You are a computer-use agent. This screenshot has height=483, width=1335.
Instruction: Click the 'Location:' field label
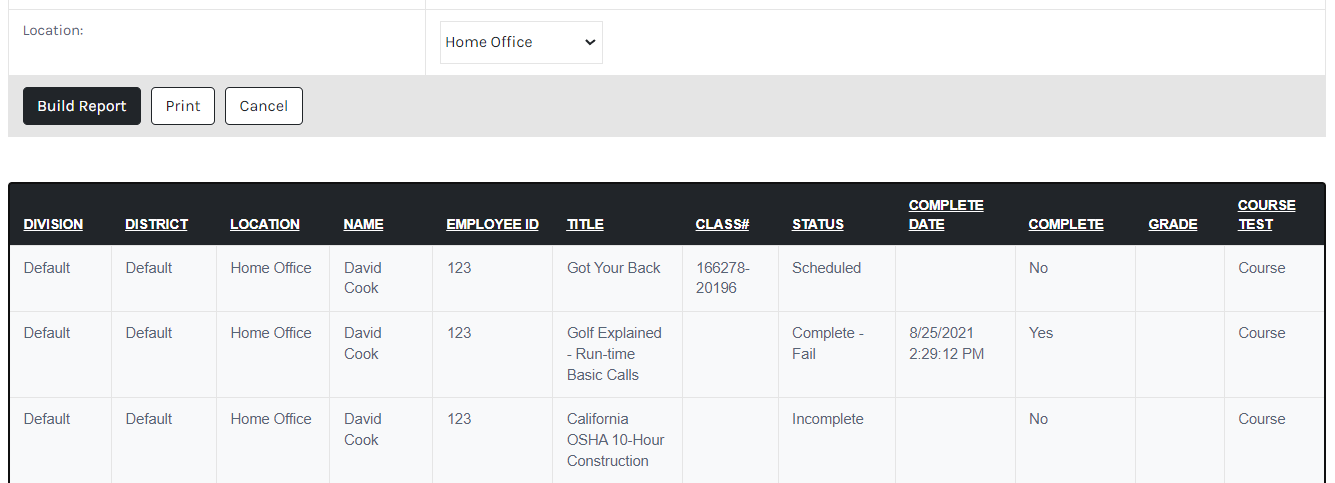[53, 31]
